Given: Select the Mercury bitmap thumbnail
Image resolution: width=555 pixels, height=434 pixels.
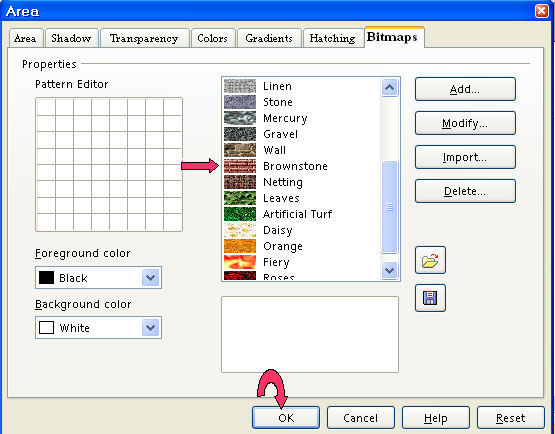Looking at the screenshot, I should tap(240, 118).
